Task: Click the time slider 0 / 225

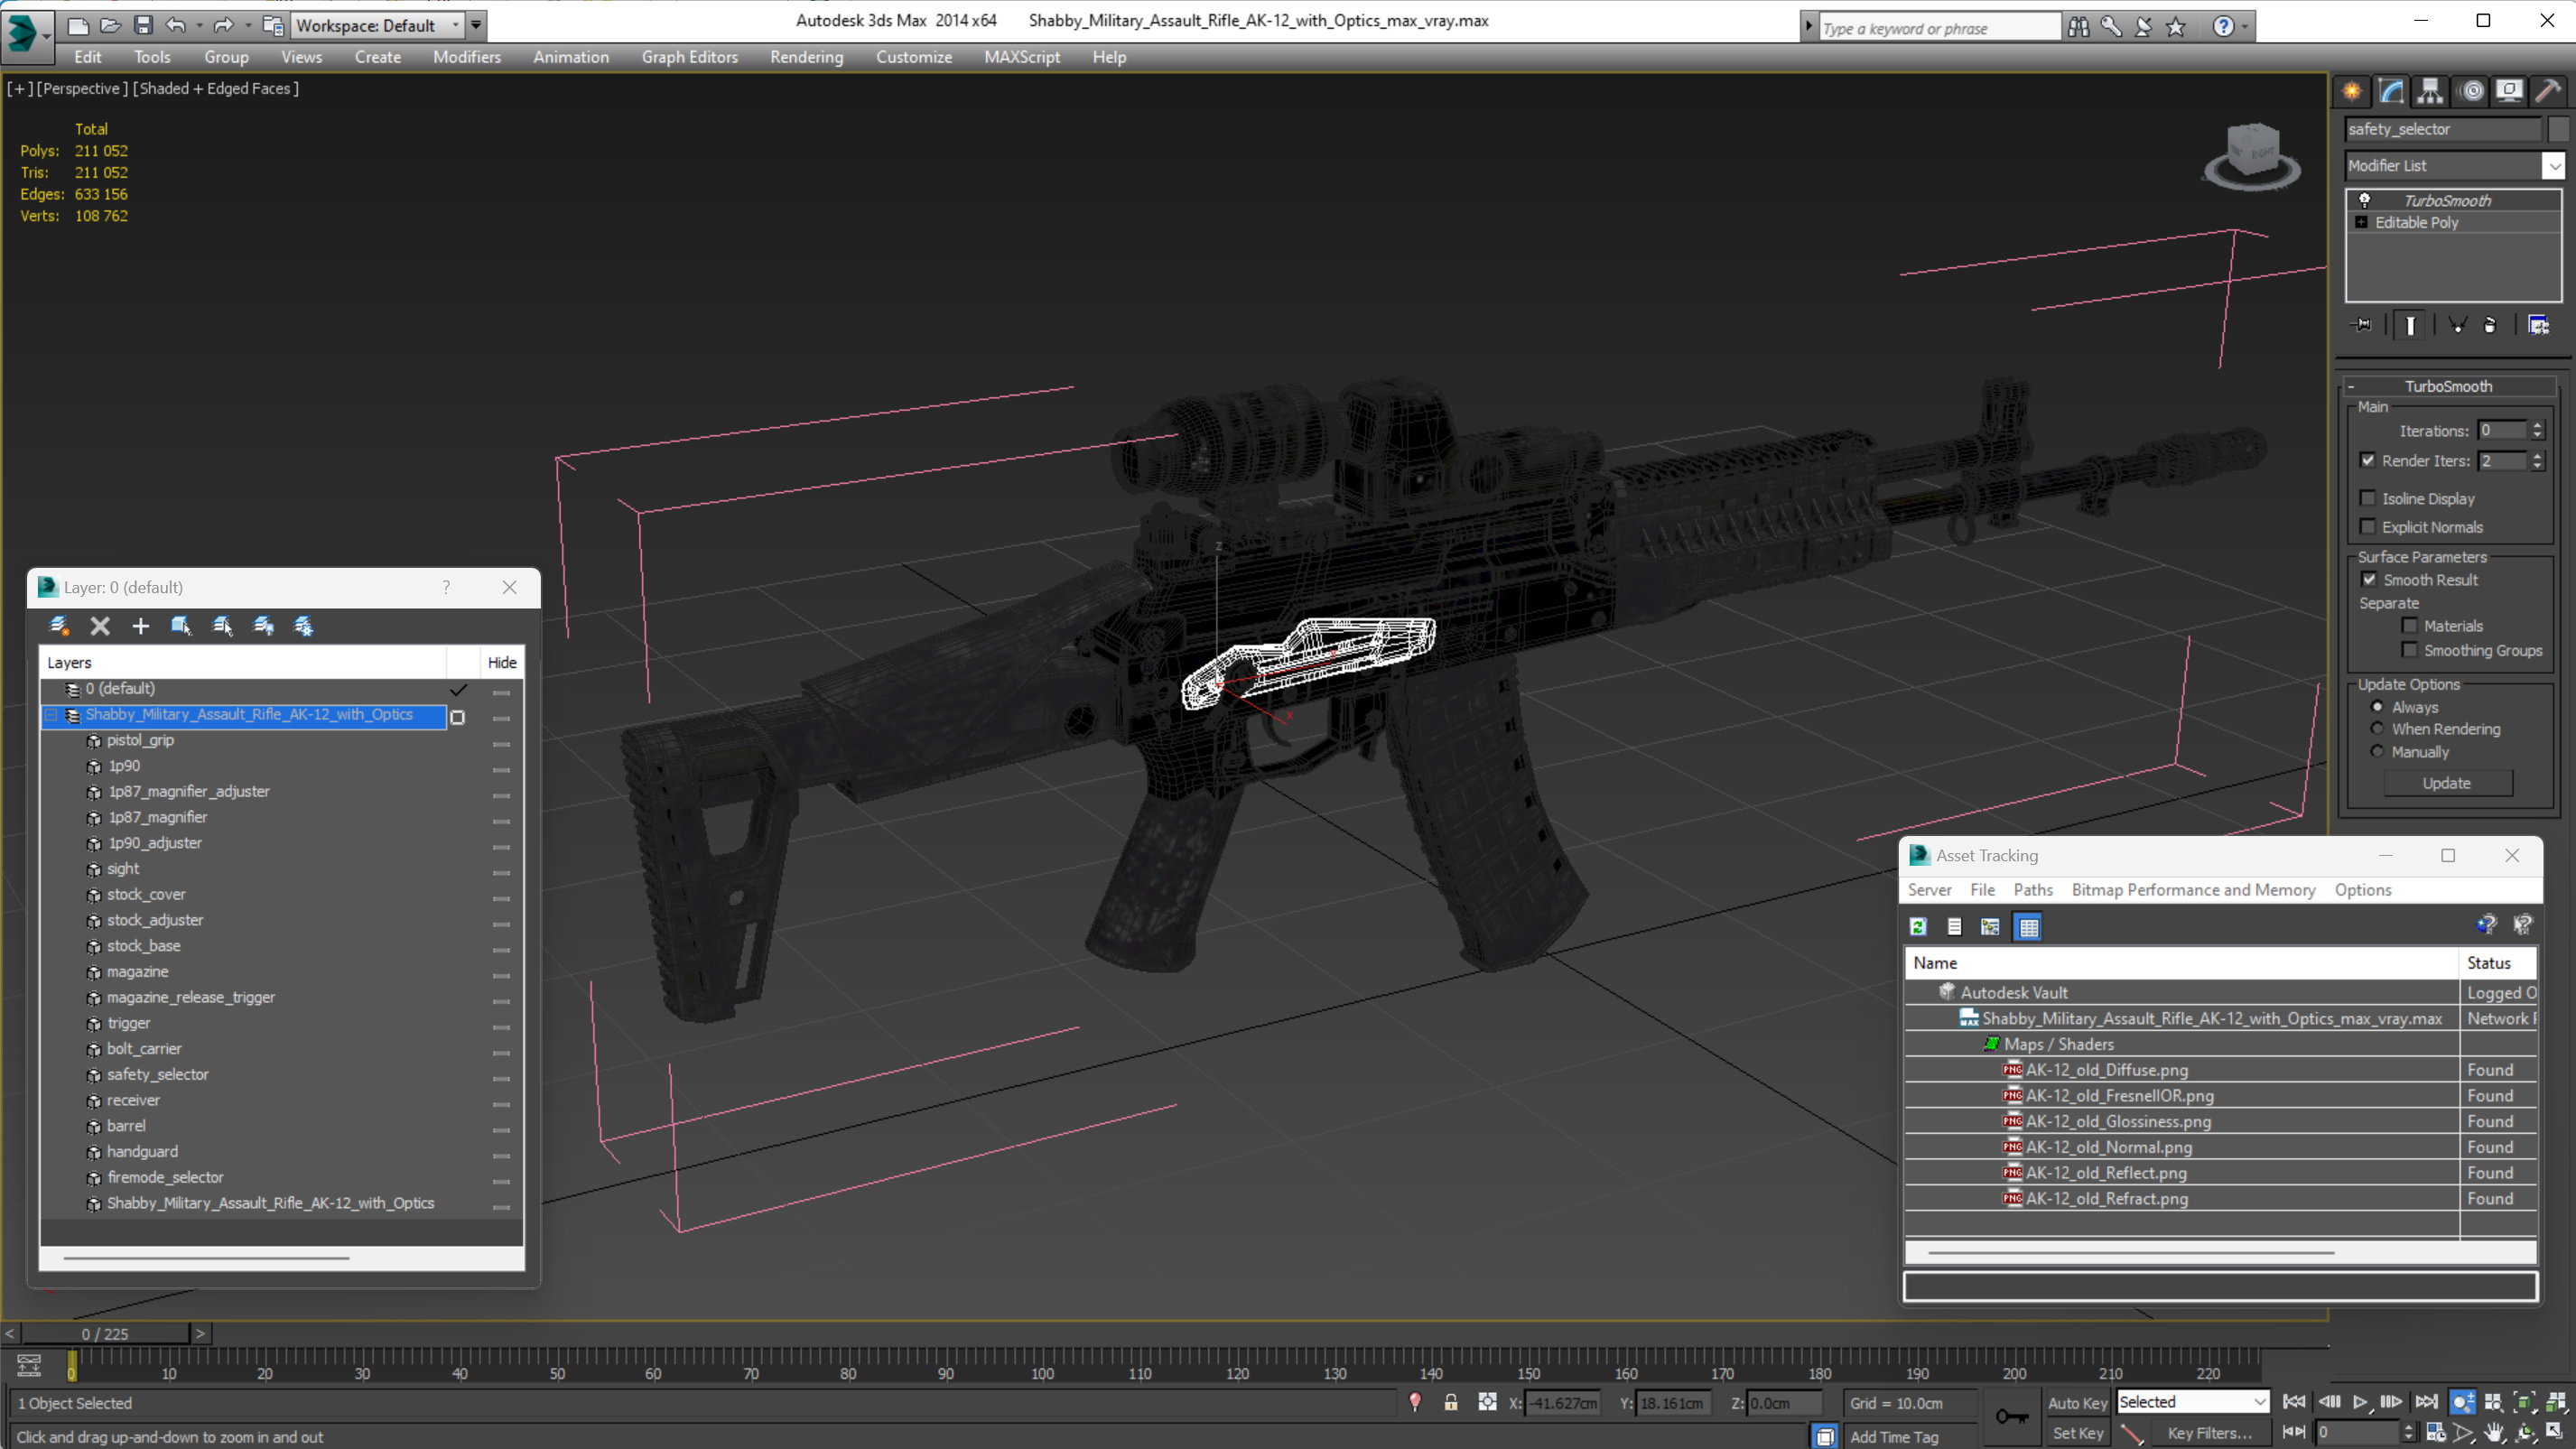Action: point(105,1334)
